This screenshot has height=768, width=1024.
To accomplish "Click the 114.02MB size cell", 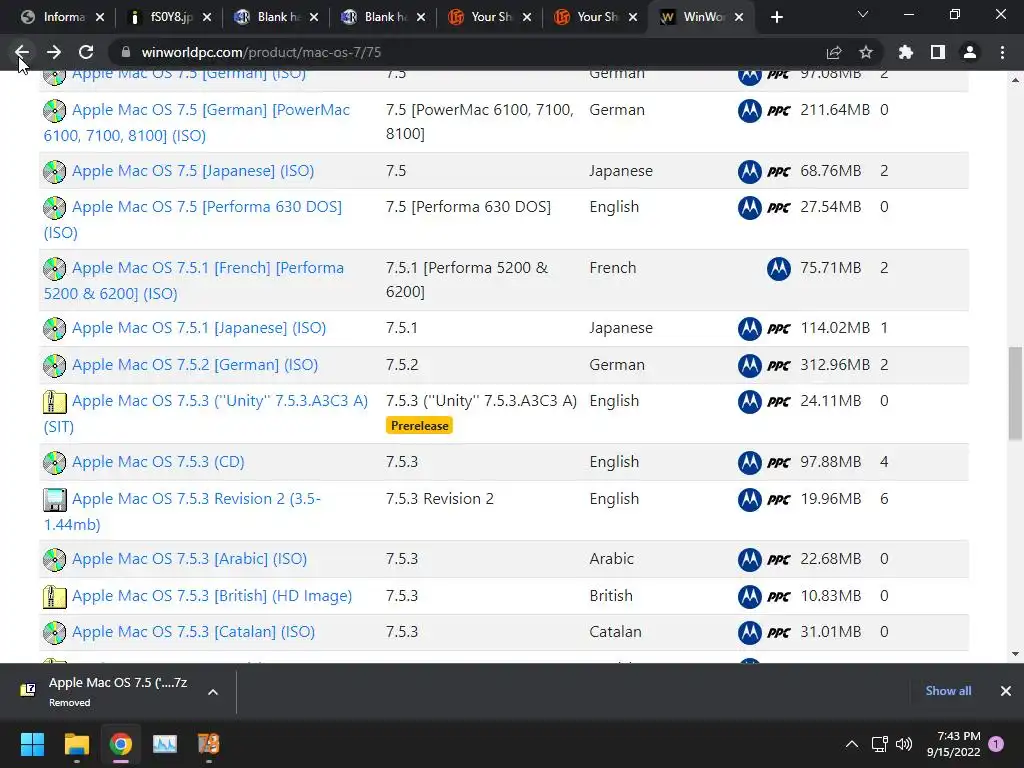I will tap(835, 328).
